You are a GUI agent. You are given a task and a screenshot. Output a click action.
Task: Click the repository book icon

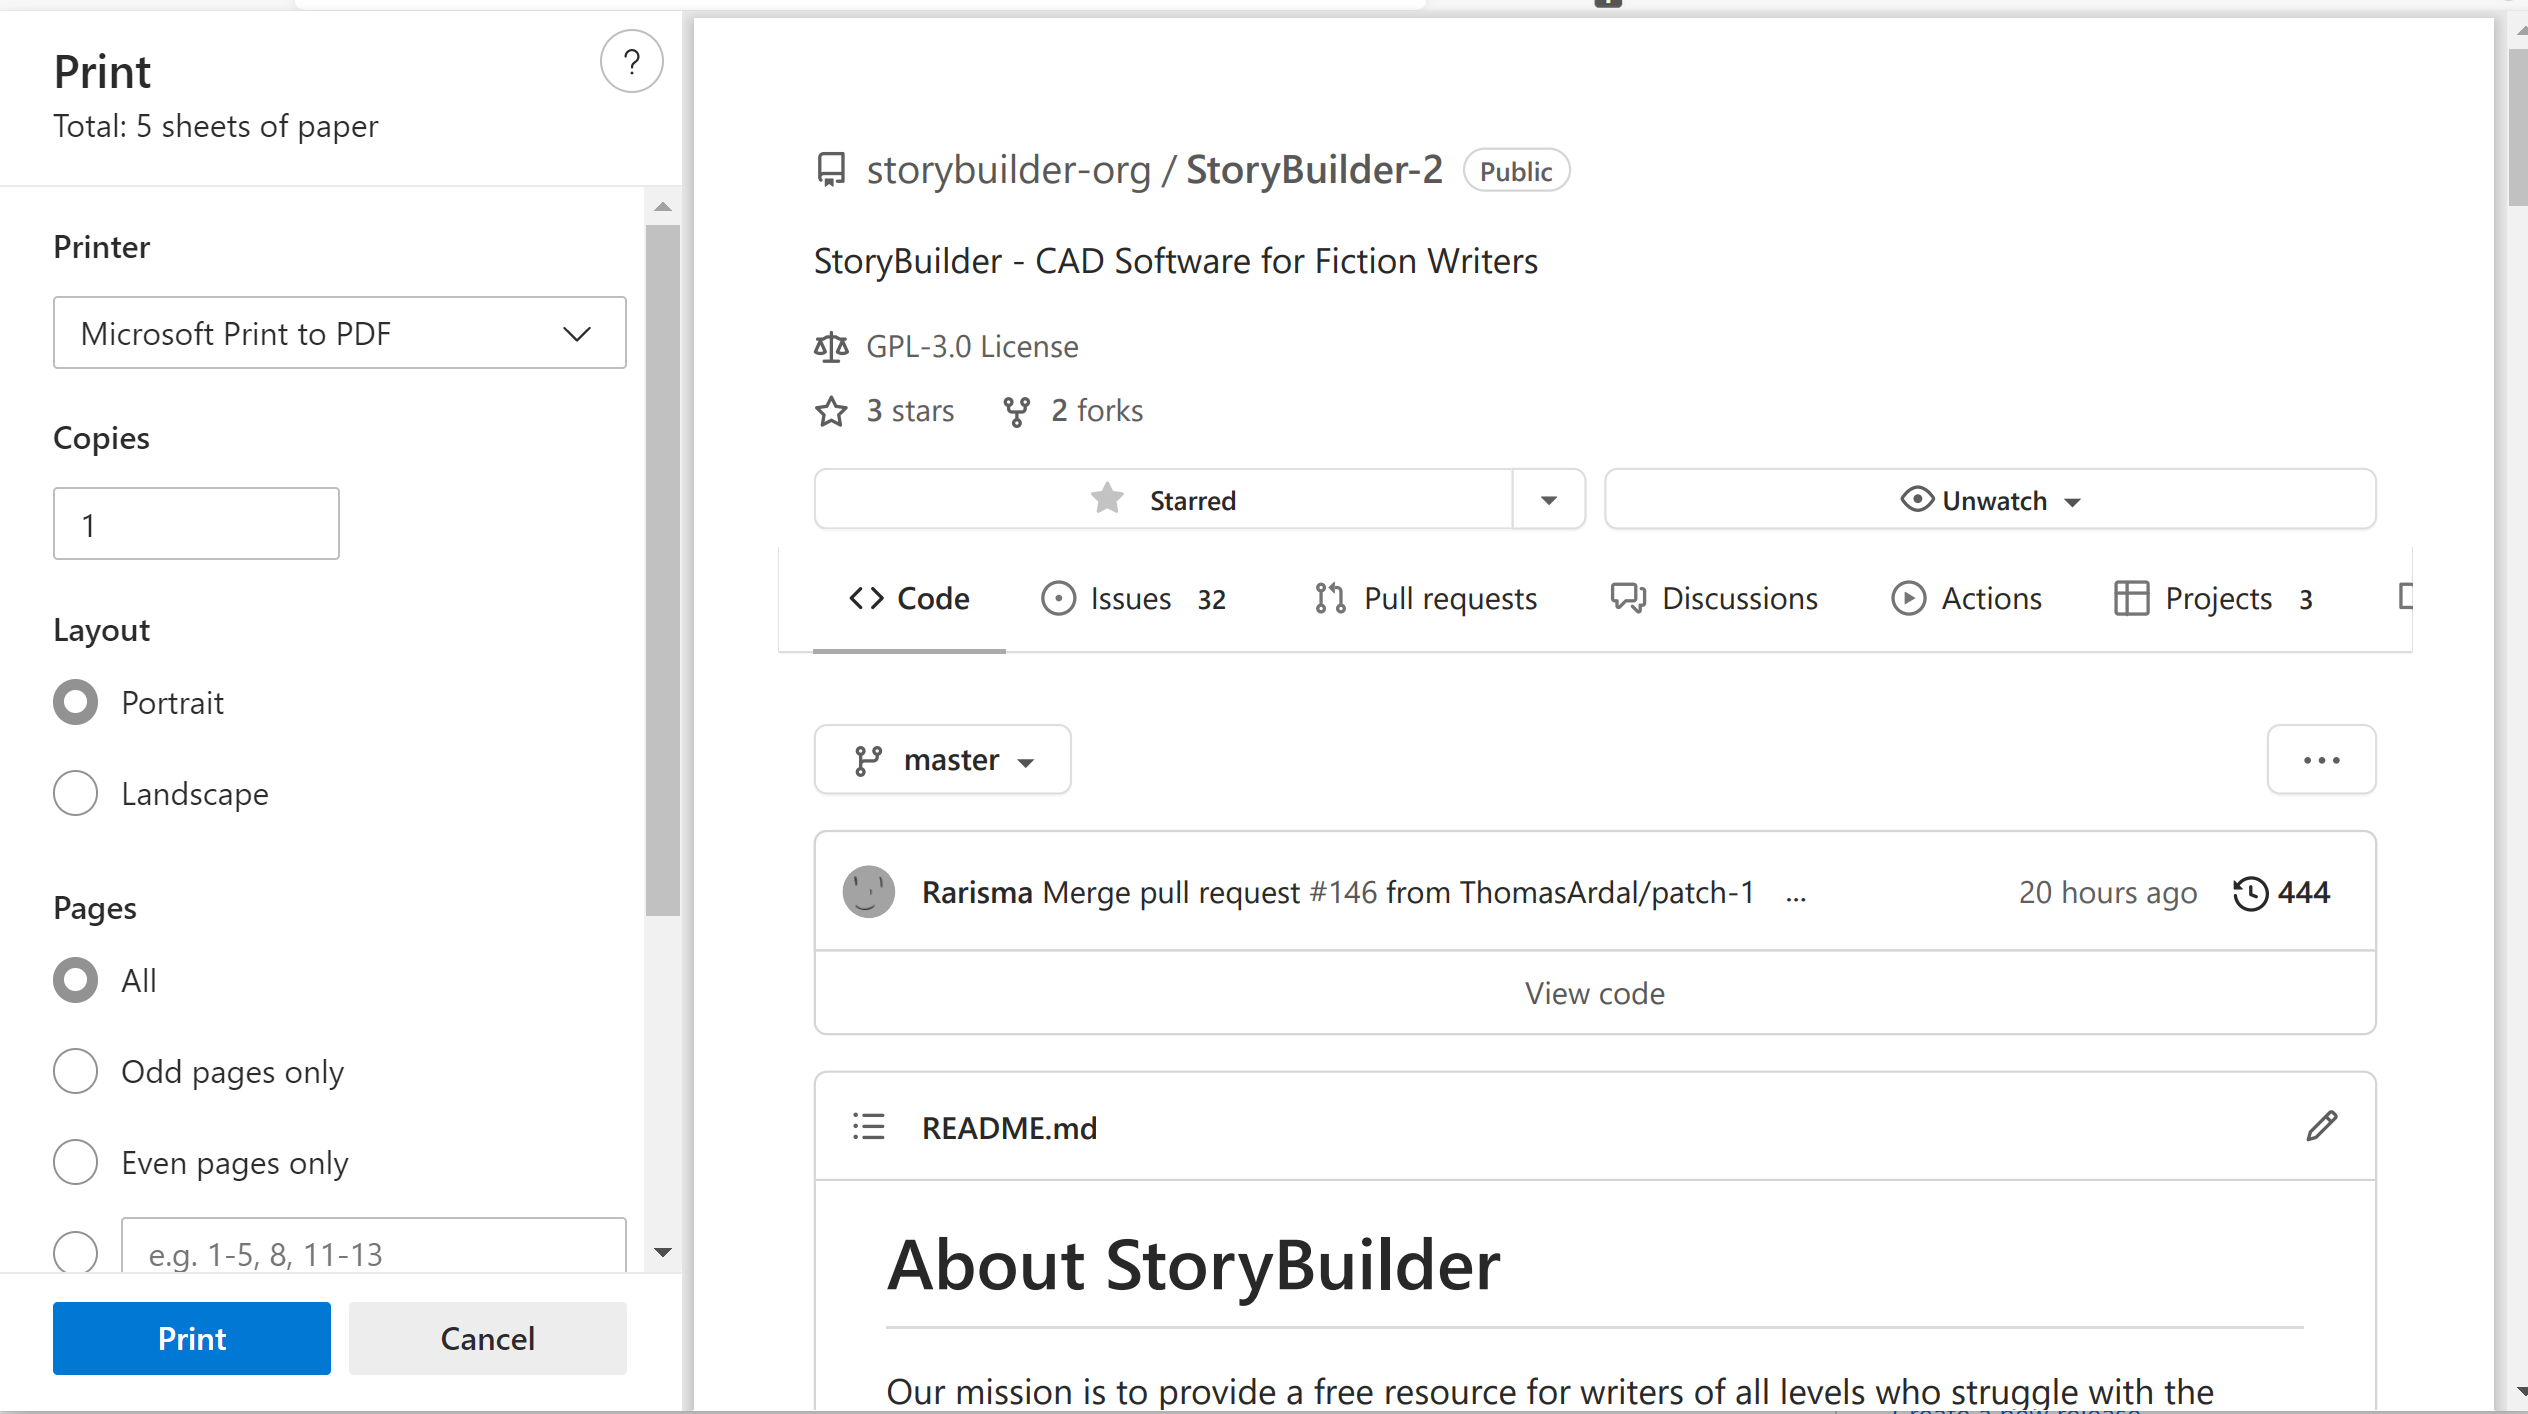(830, 169)
